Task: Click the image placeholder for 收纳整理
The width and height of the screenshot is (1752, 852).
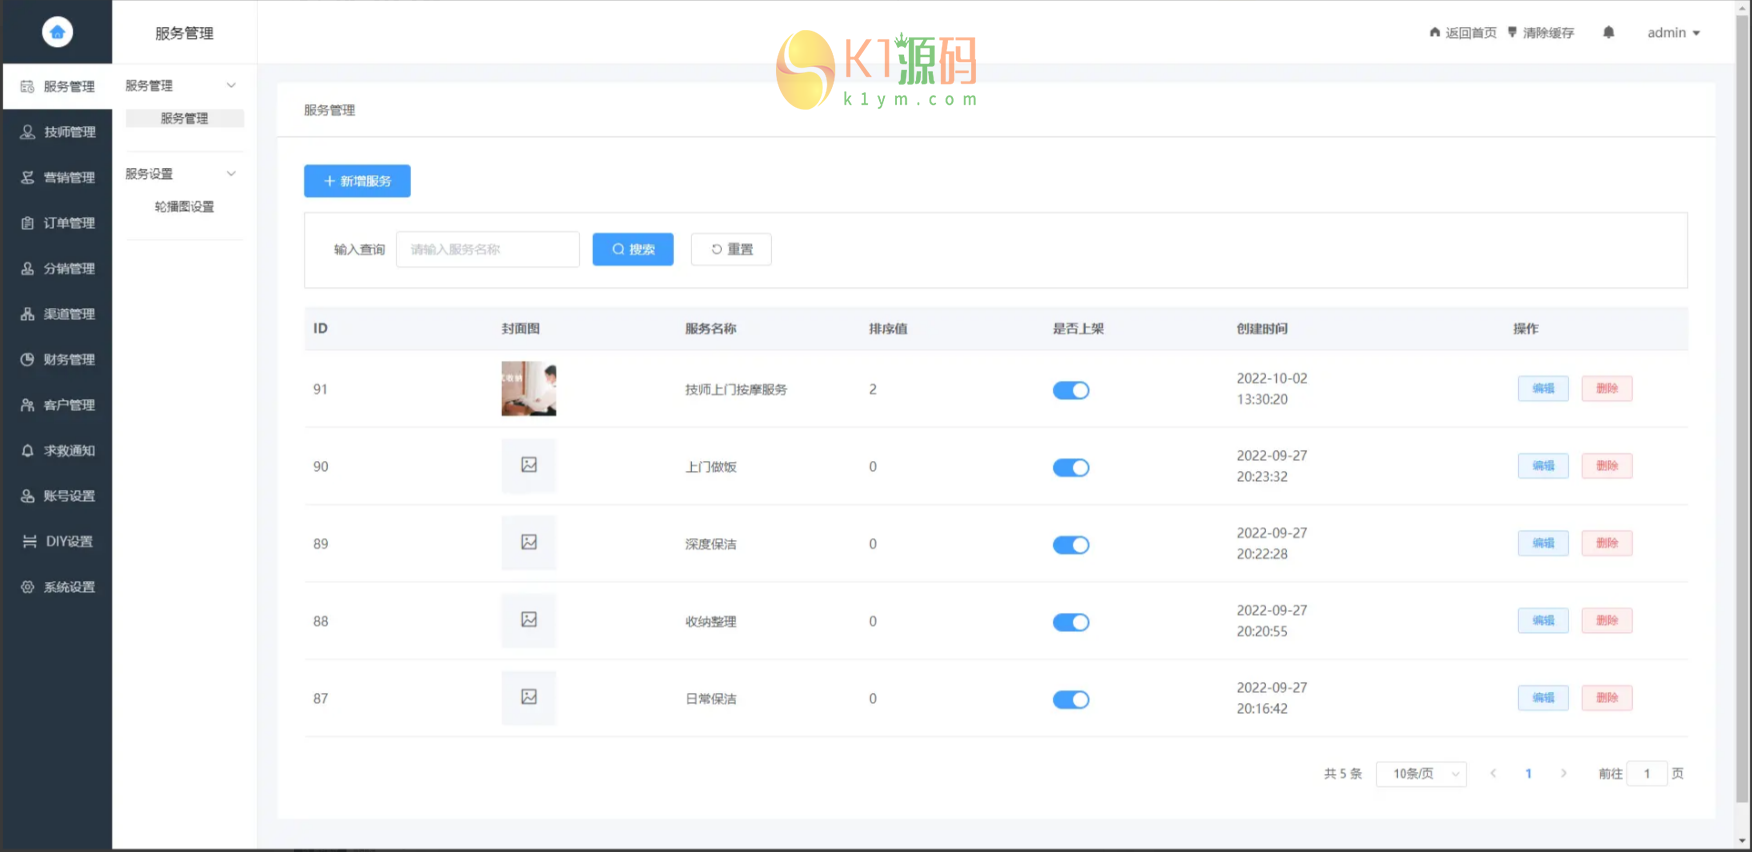Action: (529, 620)
